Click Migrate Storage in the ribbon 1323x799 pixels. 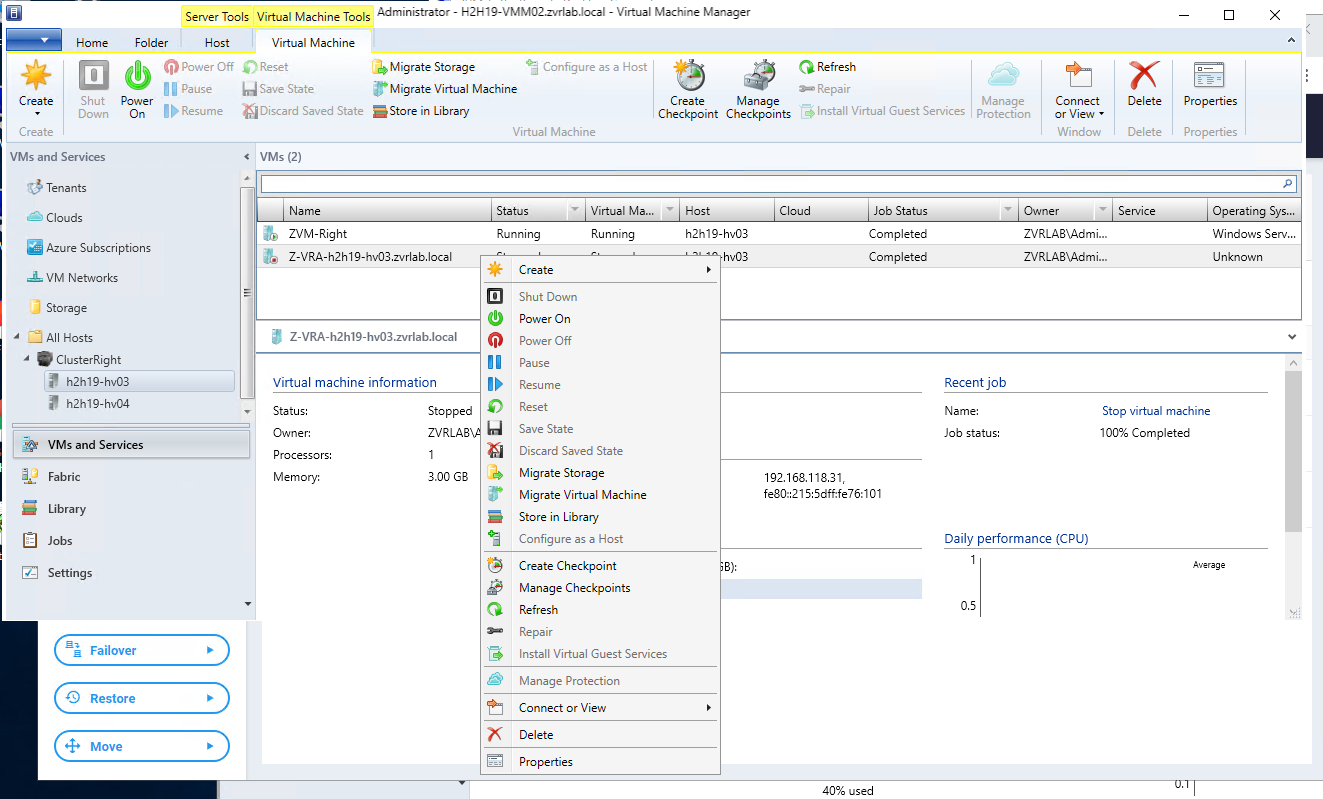click(x=423, y=67)
